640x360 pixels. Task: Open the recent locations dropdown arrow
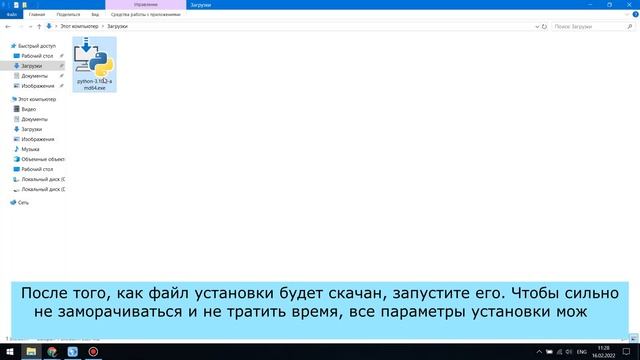click(x=30, y=27)
